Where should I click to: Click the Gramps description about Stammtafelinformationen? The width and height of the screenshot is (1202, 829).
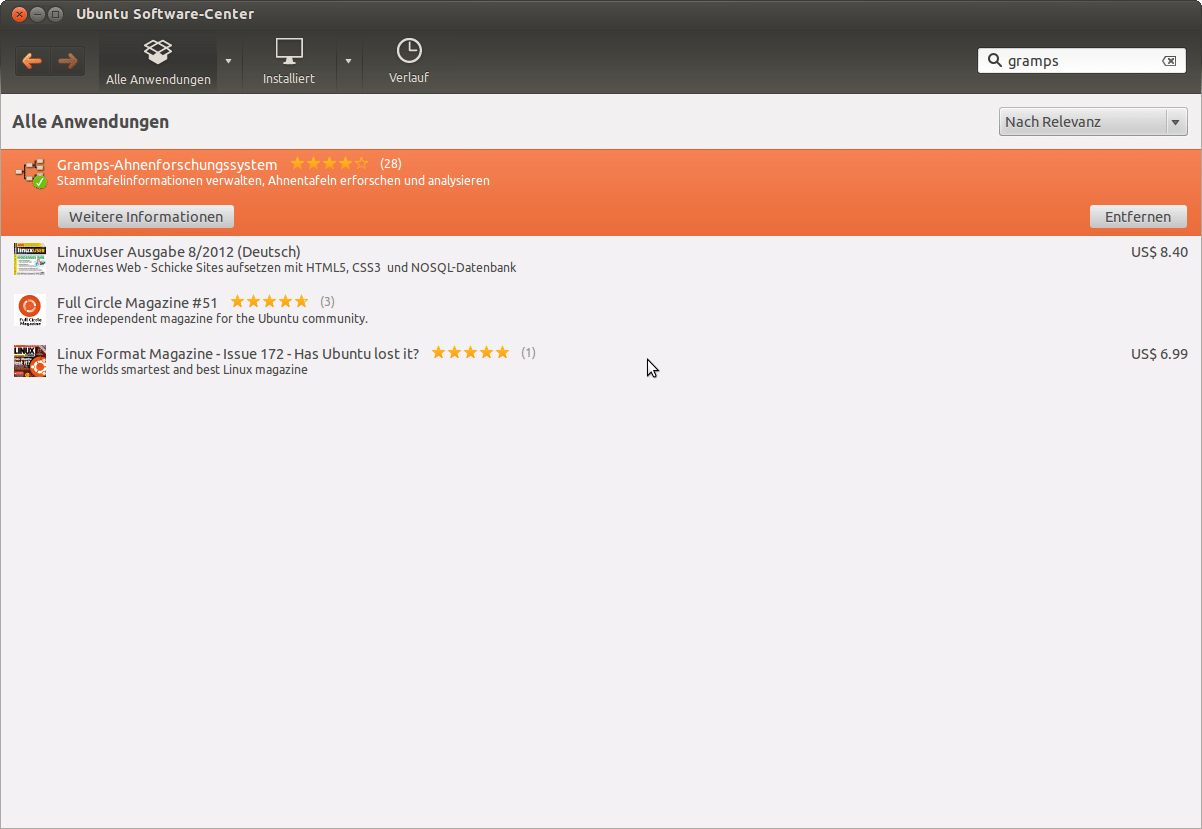(273, 181)
